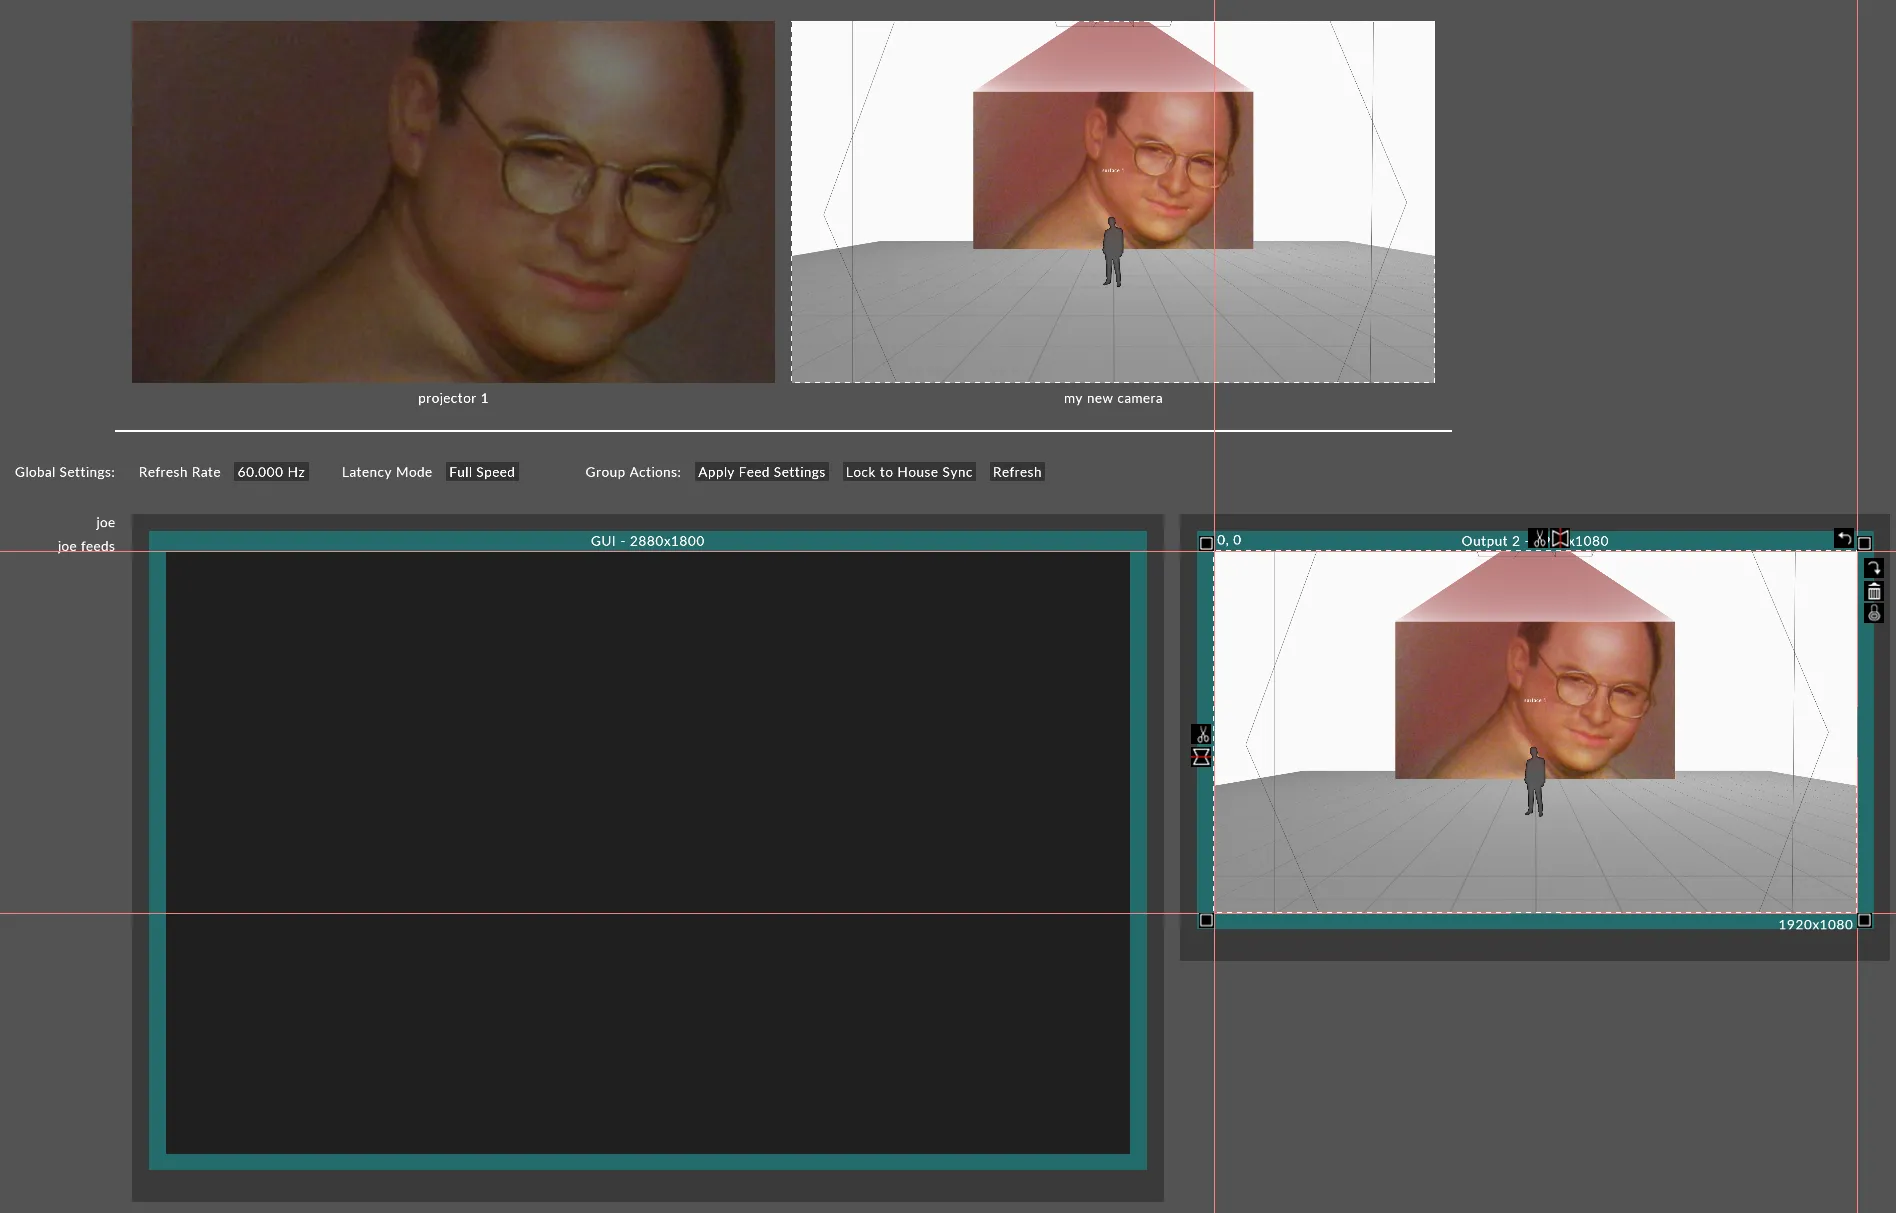Click the bottom-left corner handle of feed rectangle

pyautogui.click(x=1206, y=920)
